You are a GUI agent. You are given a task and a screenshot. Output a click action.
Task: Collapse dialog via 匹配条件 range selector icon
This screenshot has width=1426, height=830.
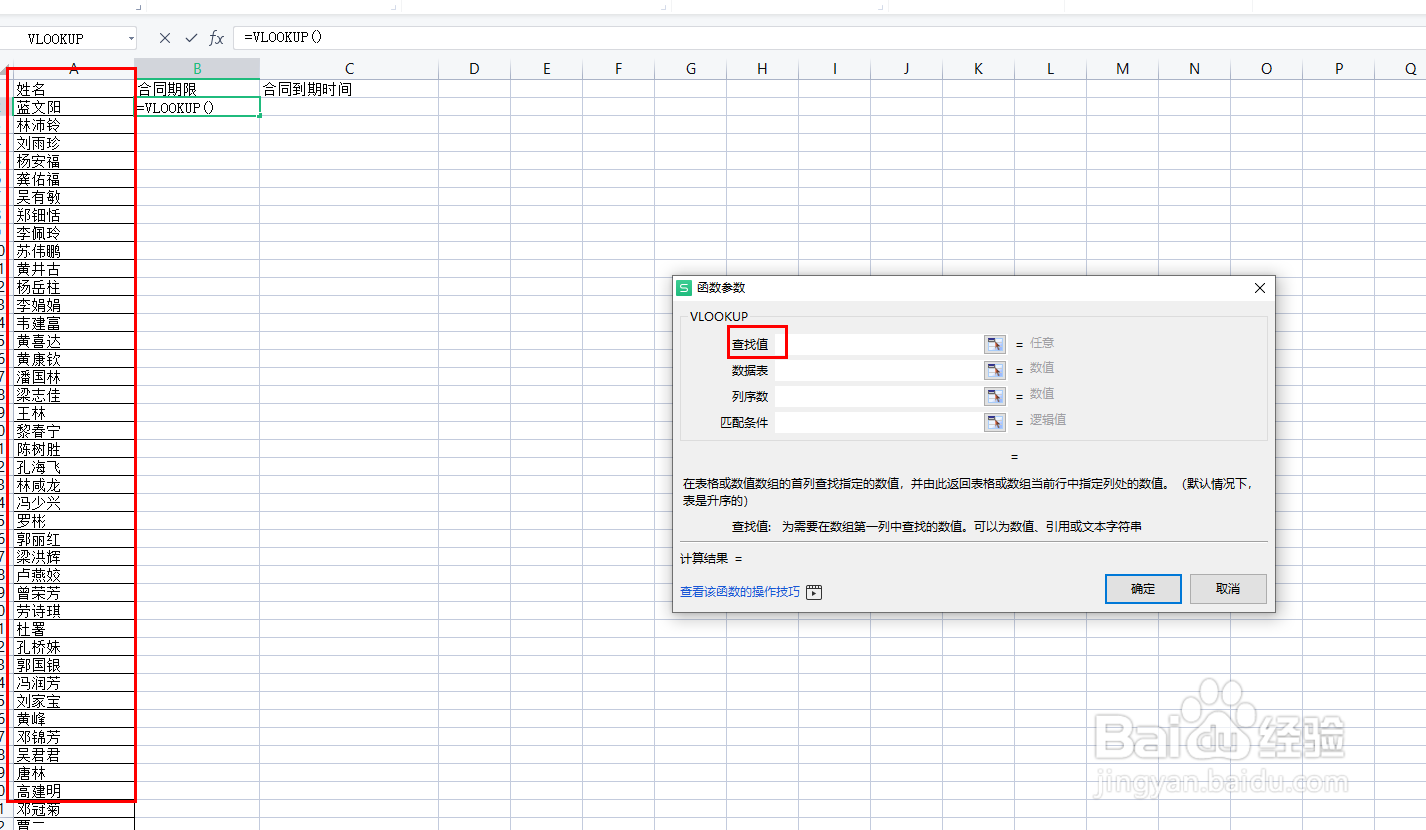click(x=994, y=422)
